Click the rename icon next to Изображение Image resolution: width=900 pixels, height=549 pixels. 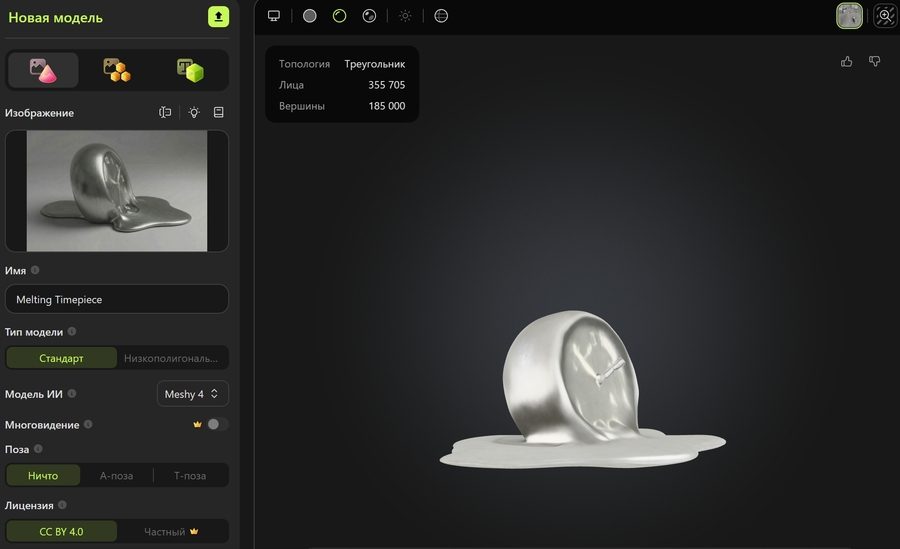[165, 113]
